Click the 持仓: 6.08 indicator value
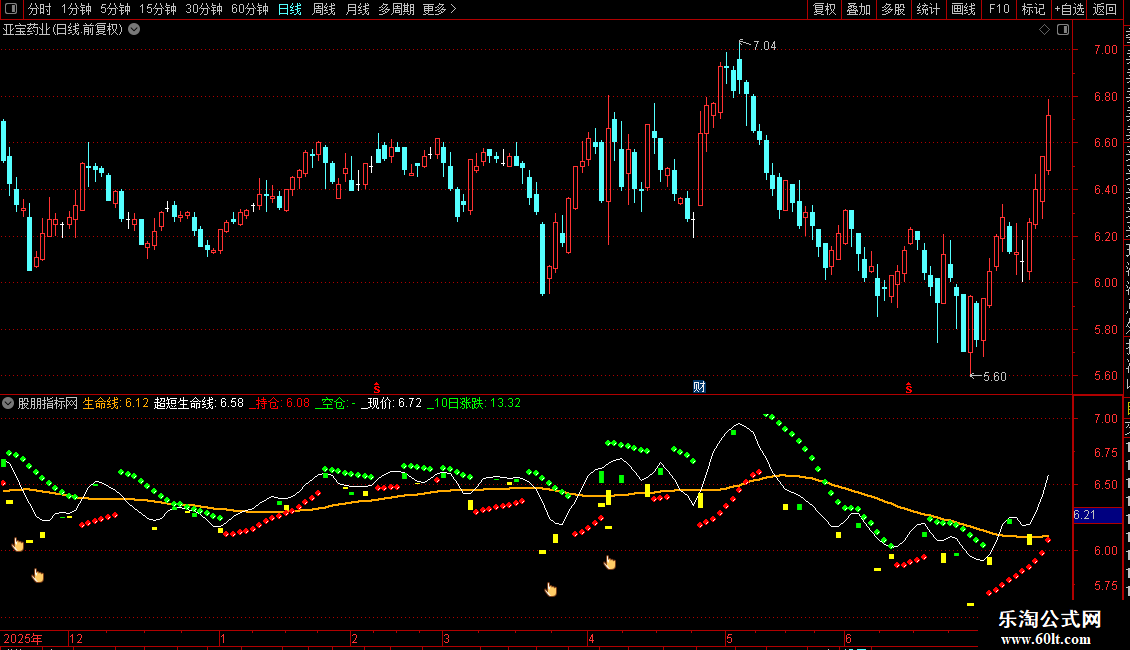 tap(280, 403)
